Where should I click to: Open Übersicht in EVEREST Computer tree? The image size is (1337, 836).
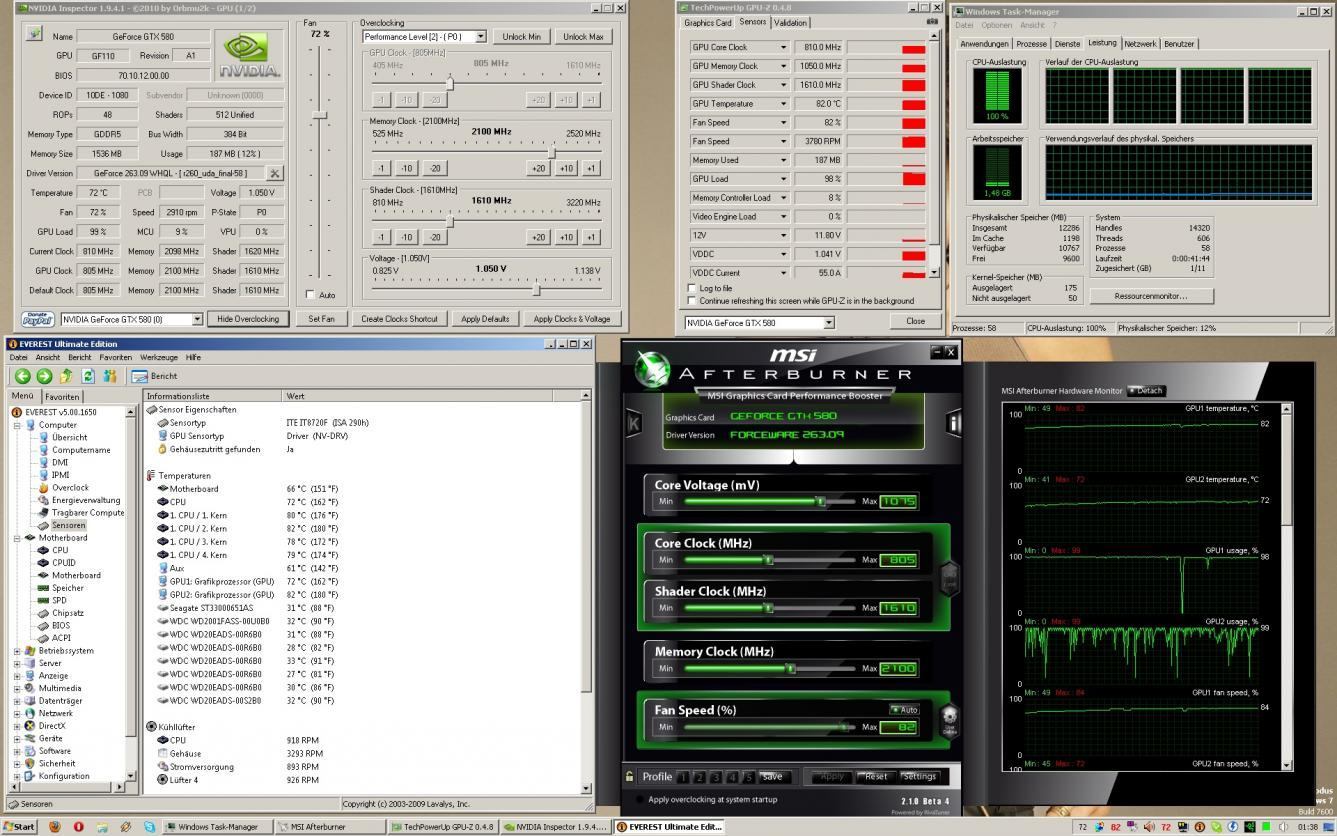69,437
